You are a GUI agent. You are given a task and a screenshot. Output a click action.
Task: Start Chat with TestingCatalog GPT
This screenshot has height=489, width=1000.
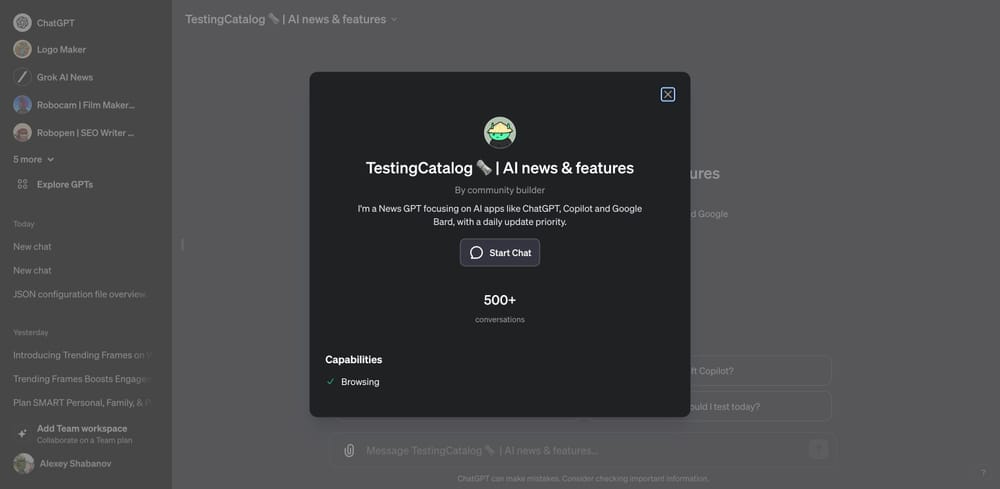[499, 252]
